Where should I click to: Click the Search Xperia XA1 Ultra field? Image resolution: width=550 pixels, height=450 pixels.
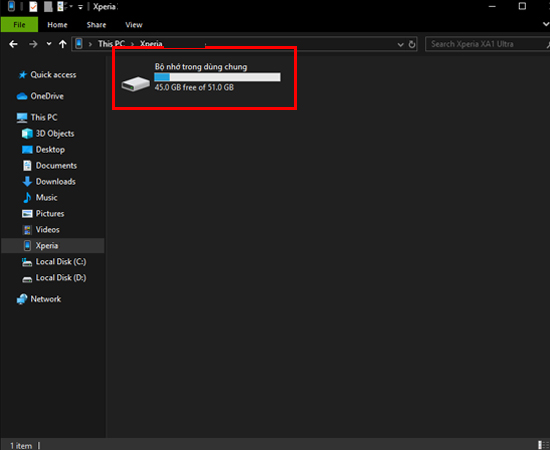487,44
